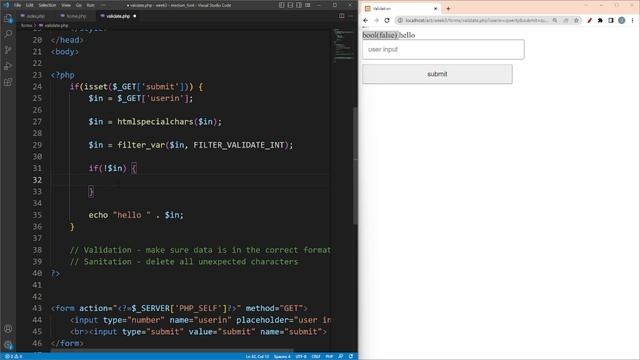The image size is (640, 360).
Task: Click the editor horizontal scrollbar
Action: pyautogui.click(x=171, y=351)
